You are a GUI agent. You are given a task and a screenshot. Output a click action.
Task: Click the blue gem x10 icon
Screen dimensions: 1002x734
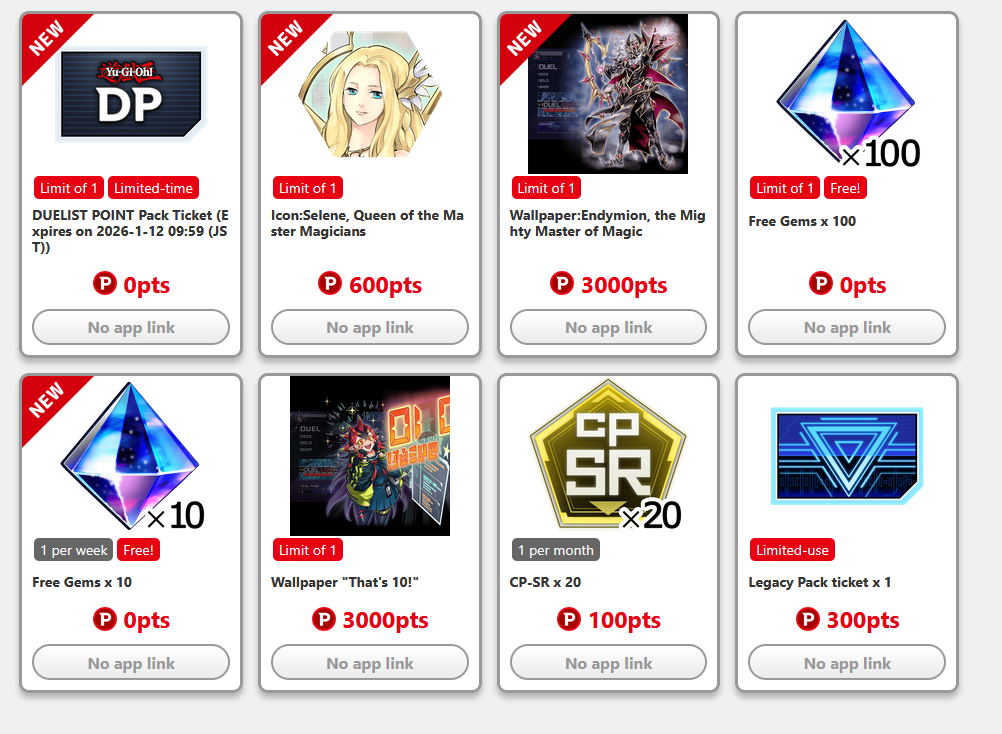tap(132, 455)
